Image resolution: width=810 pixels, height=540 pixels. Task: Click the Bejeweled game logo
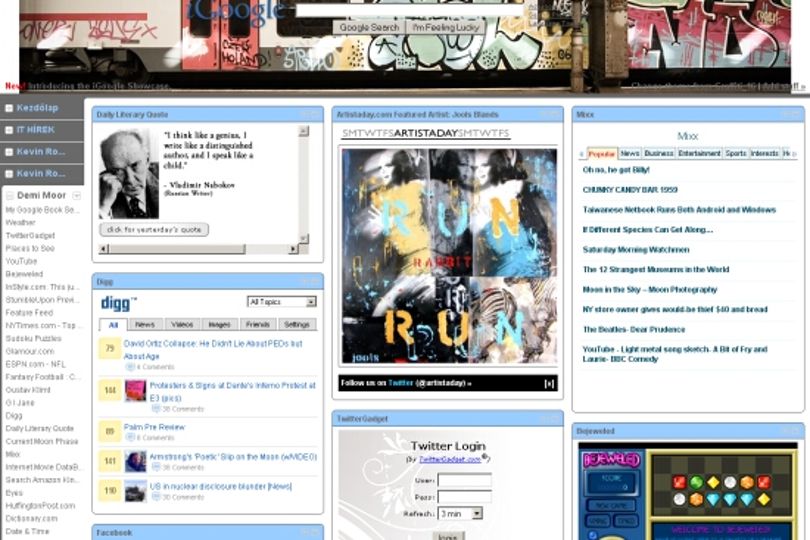[612, 459]
